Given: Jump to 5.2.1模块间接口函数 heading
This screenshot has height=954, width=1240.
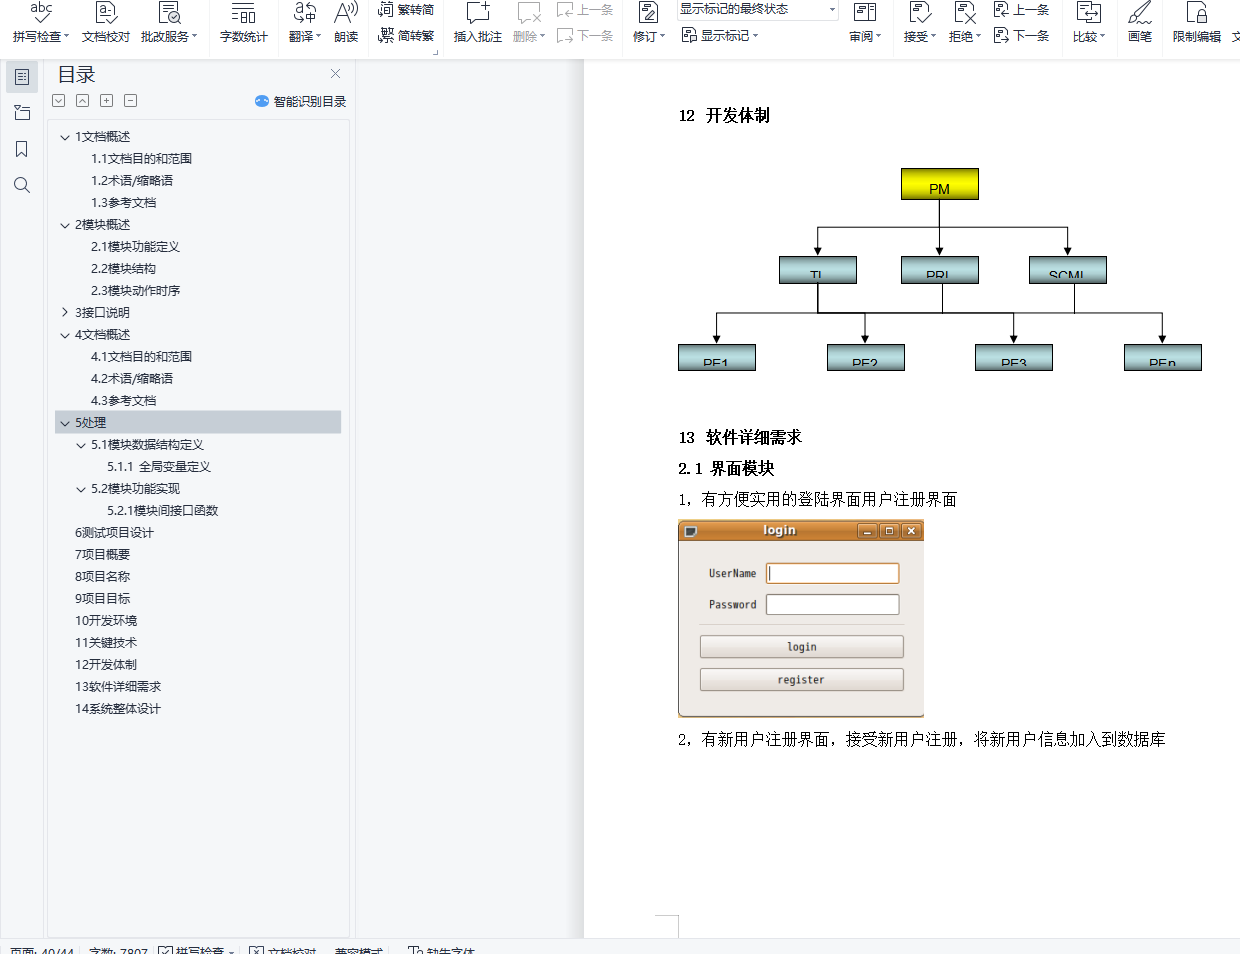Looking at the screenshot, I should pos(162,511).
